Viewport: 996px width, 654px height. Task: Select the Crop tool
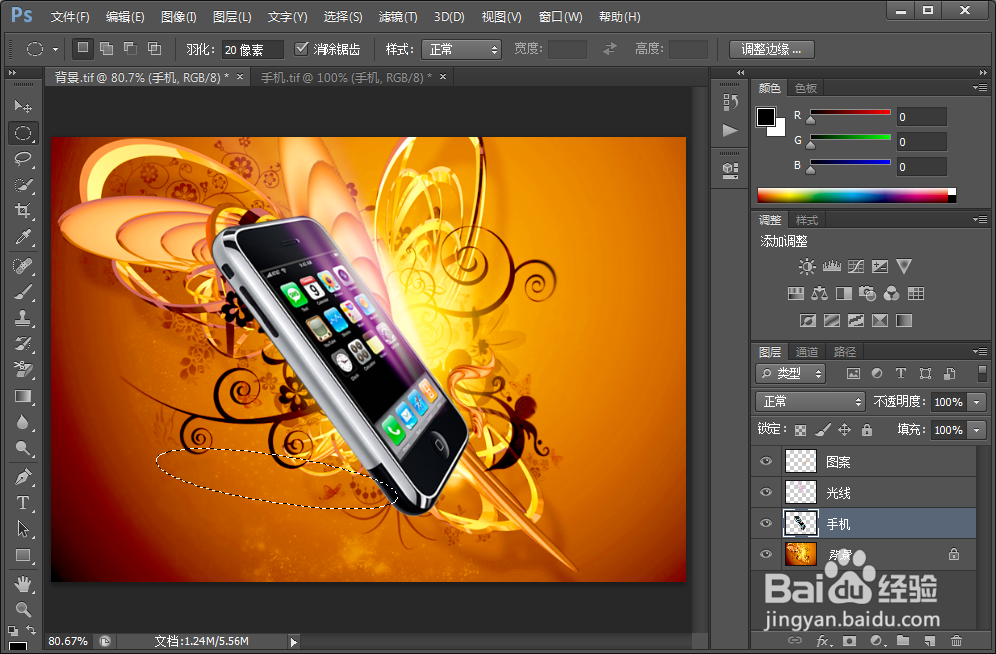(23, 211)
